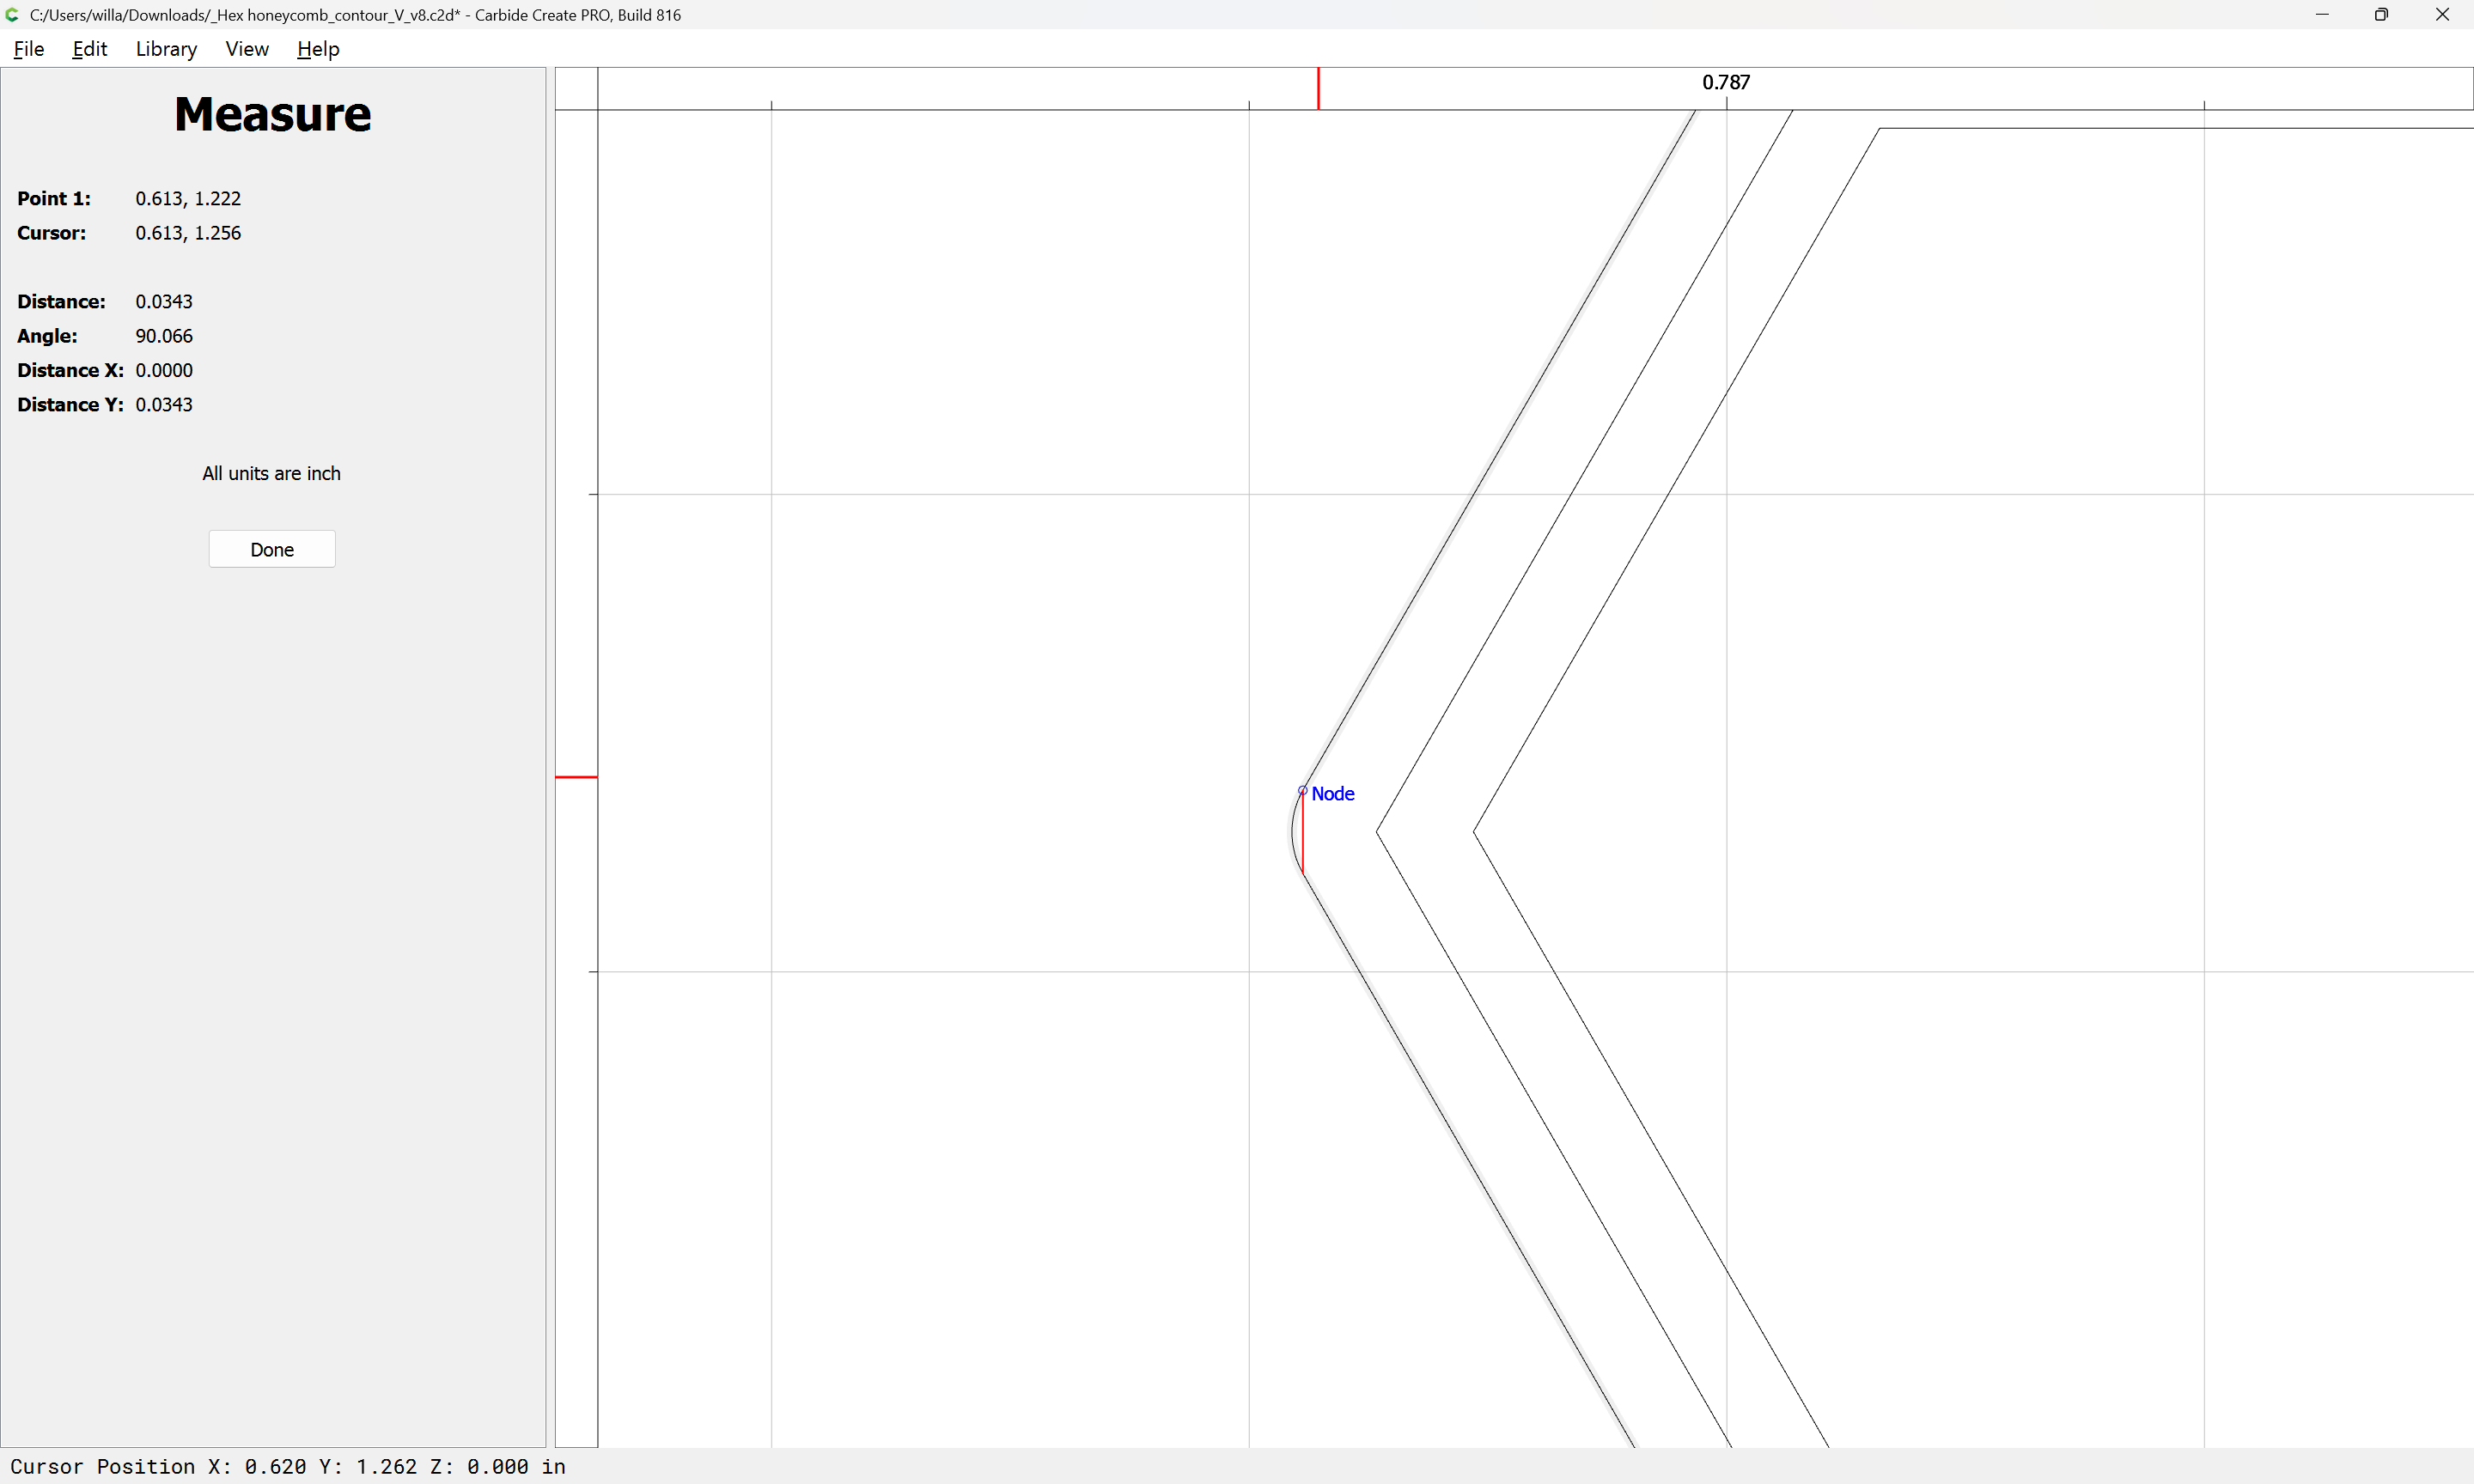Open the Library menu
The height and width of the screenshot is (1484, 2474).
point(166,49)
